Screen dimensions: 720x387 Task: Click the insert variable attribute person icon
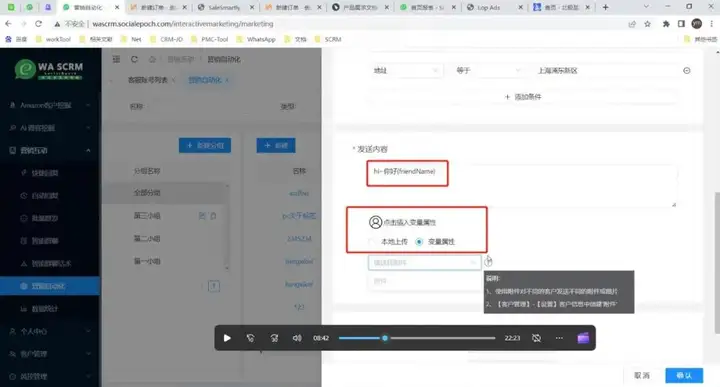point(376,222)
